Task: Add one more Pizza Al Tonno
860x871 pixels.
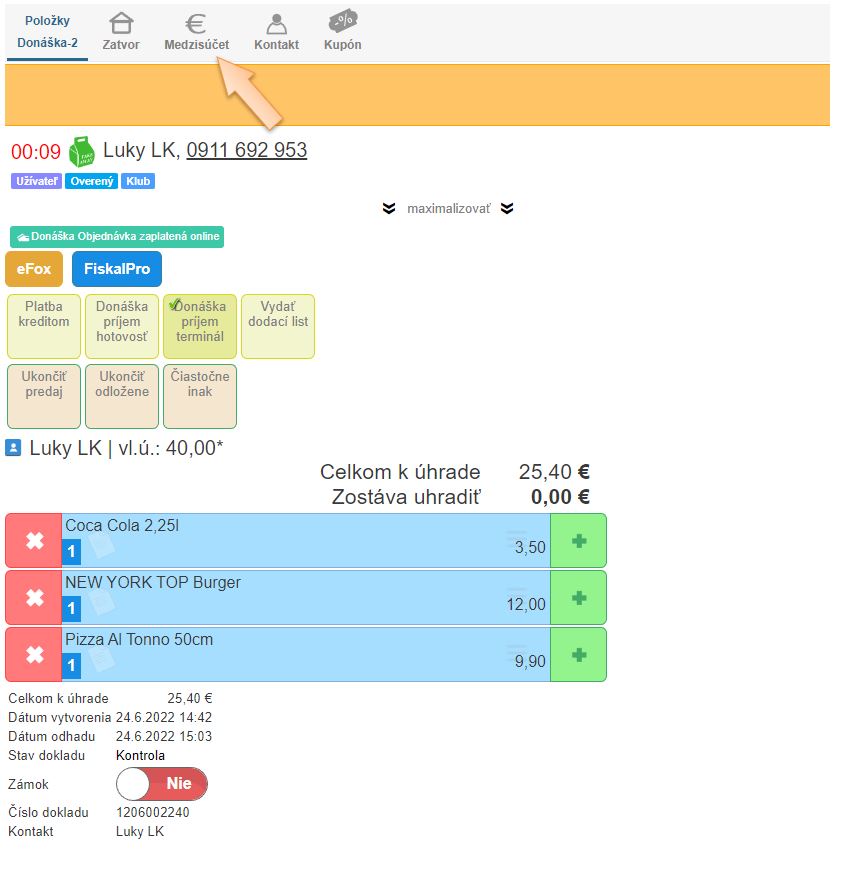Action: [578, 655]
